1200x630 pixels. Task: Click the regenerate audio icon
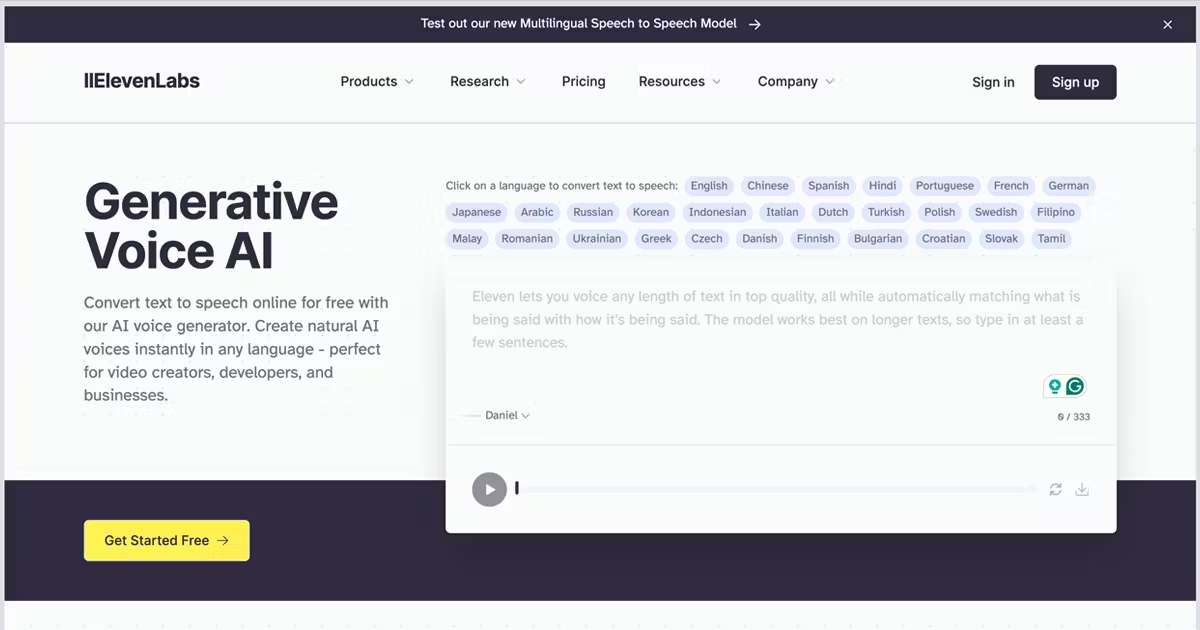click(1056, 489)
